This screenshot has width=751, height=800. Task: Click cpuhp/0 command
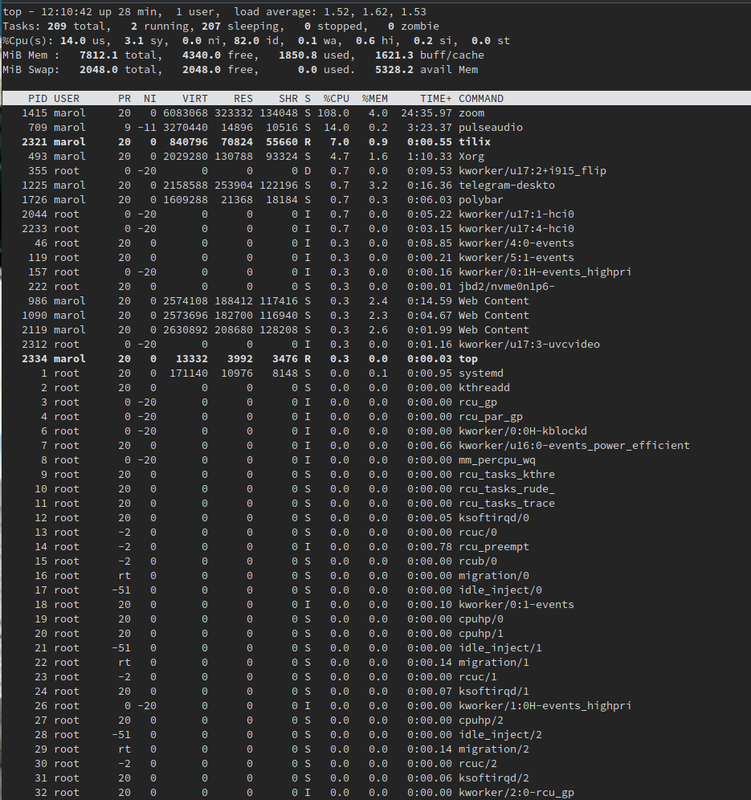point(481,619)
